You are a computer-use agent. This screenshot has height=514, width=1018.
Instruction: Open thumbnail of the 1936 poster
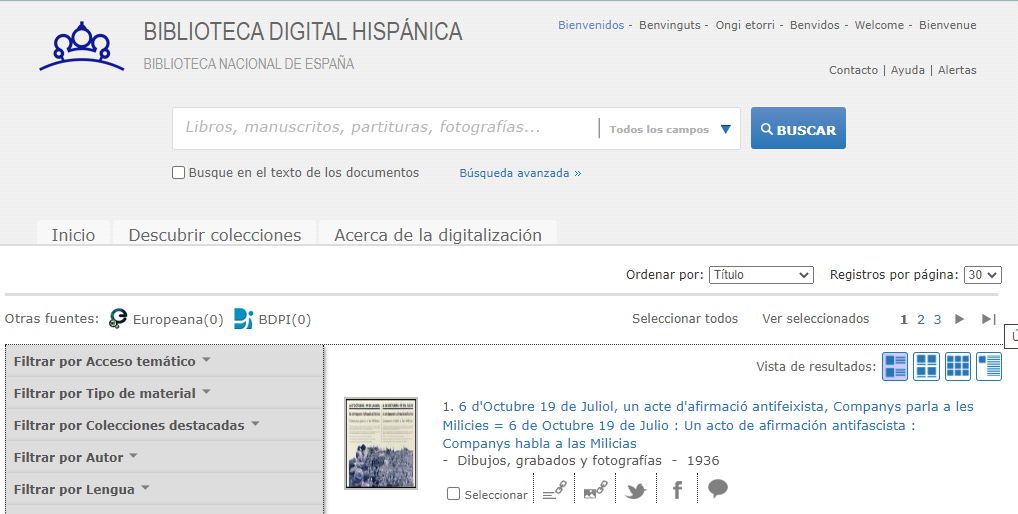coord(381,443)
